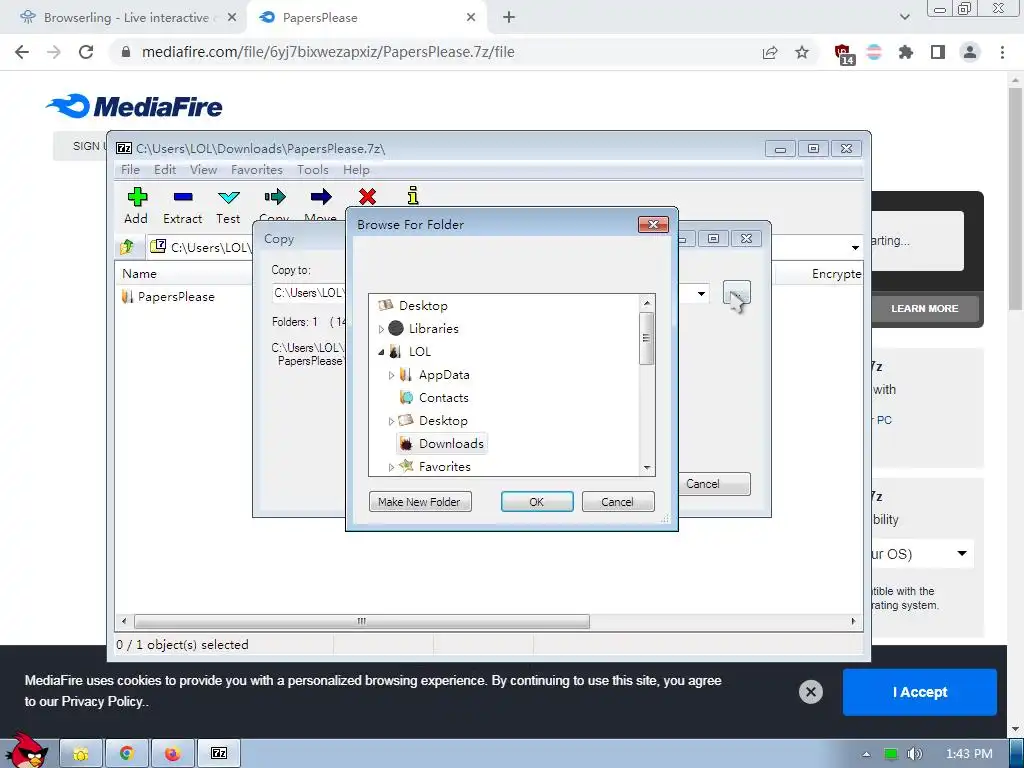The image size is (1024, 768).
Task: Click the Chrome icon in the taskbar
Action: tap(127, 754)
